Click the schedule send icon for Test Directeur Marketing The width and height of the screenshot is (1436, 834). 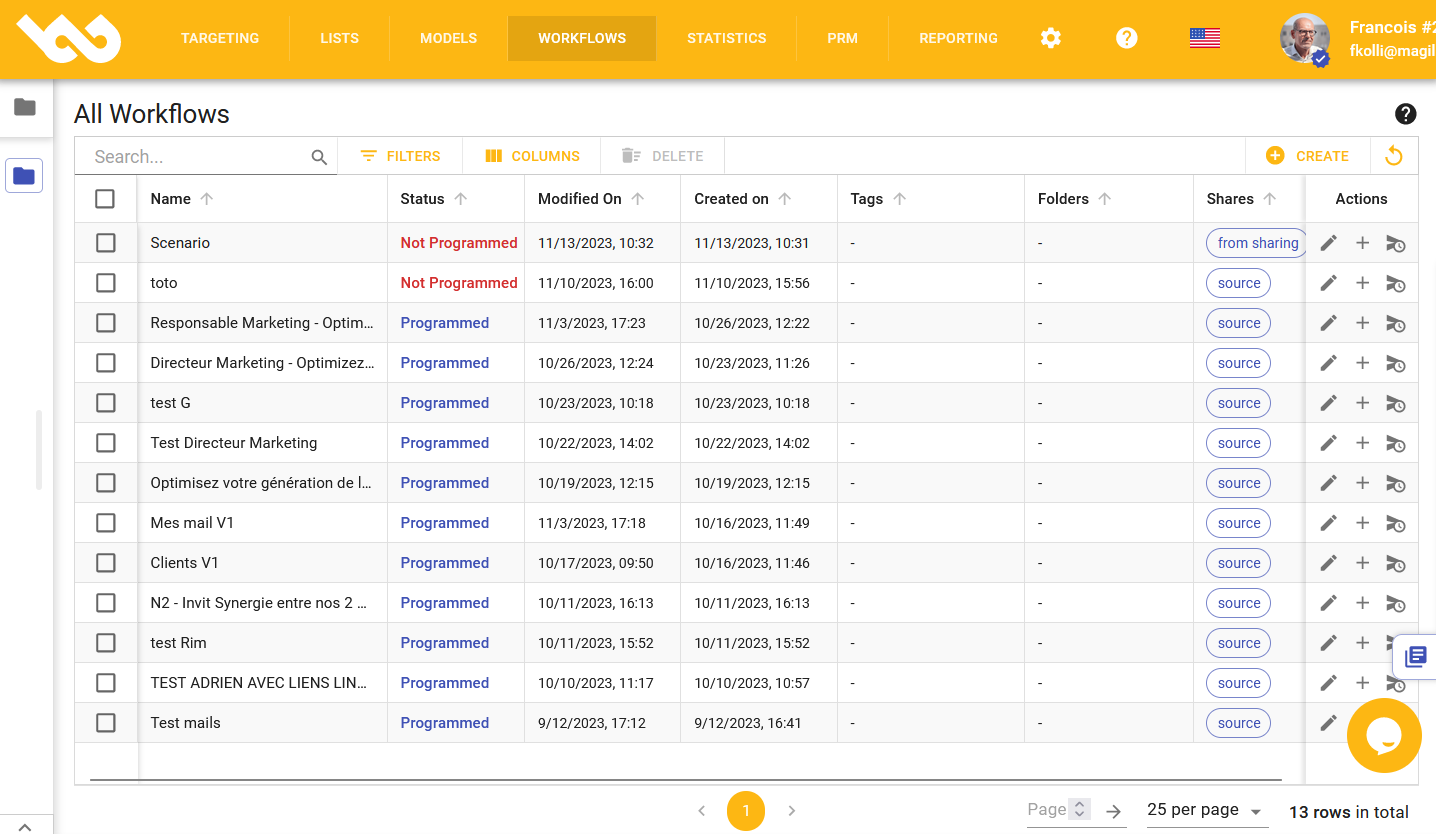1395,443
